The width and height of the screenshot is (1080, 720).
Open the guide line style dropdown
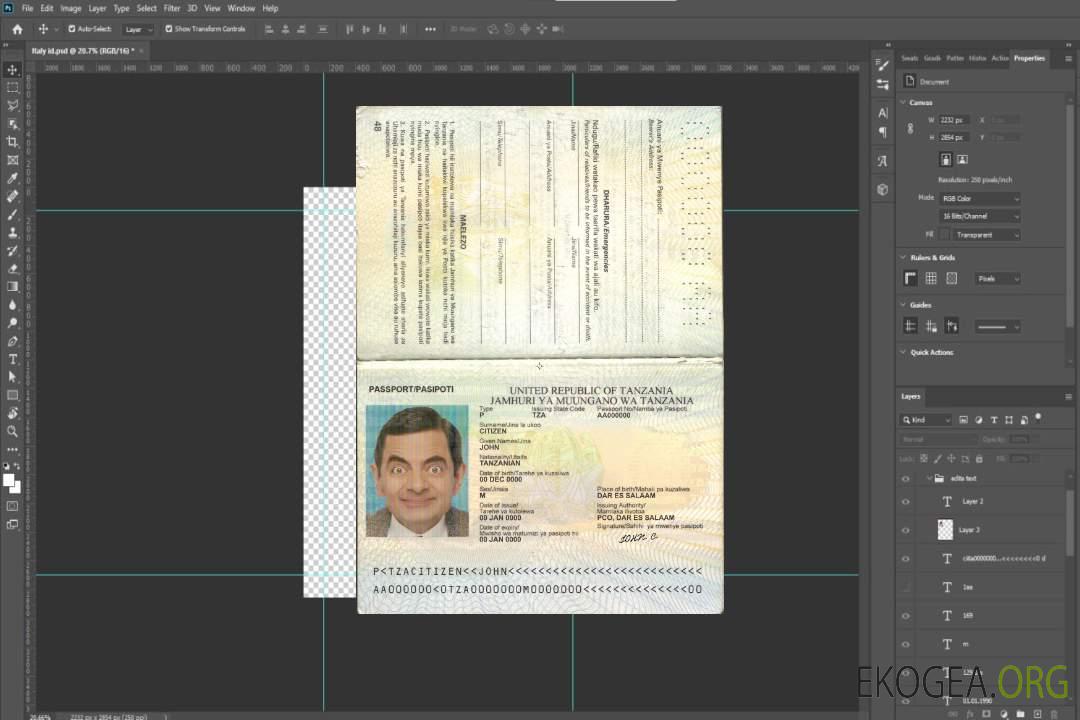pos(997,327)
